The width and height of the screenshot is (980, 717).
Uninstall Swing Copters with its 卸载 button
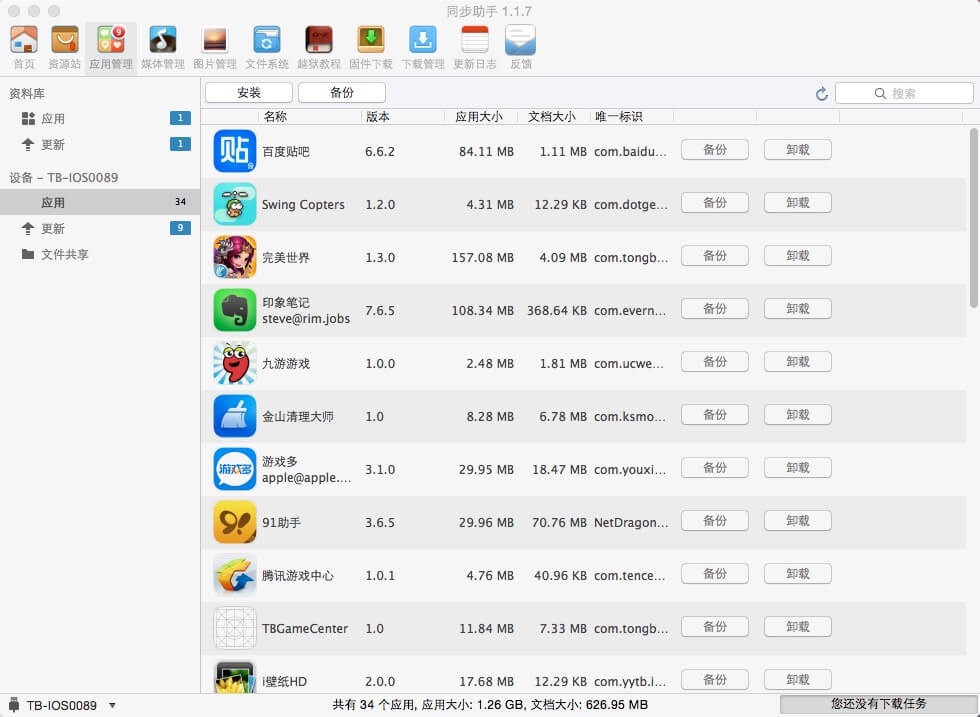pos(797,203)
